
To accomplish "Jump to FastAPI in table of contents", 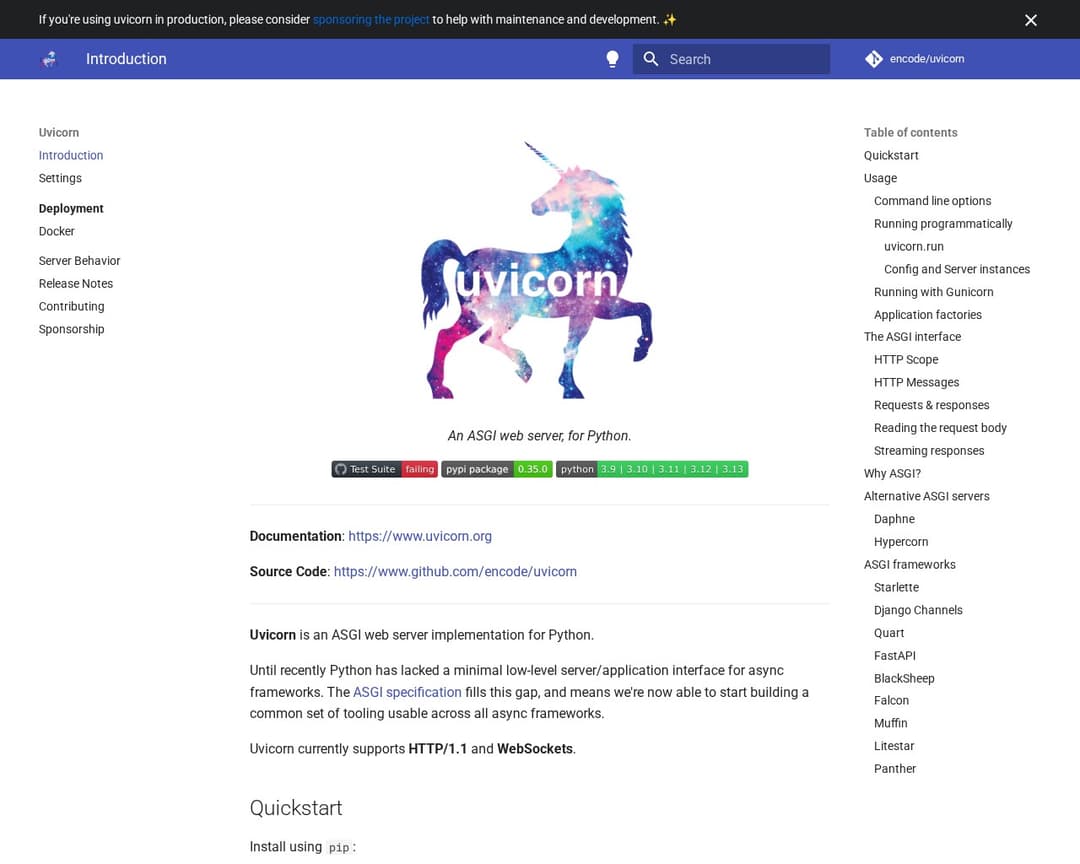I will pyautogui.click(x=895, y=656).
